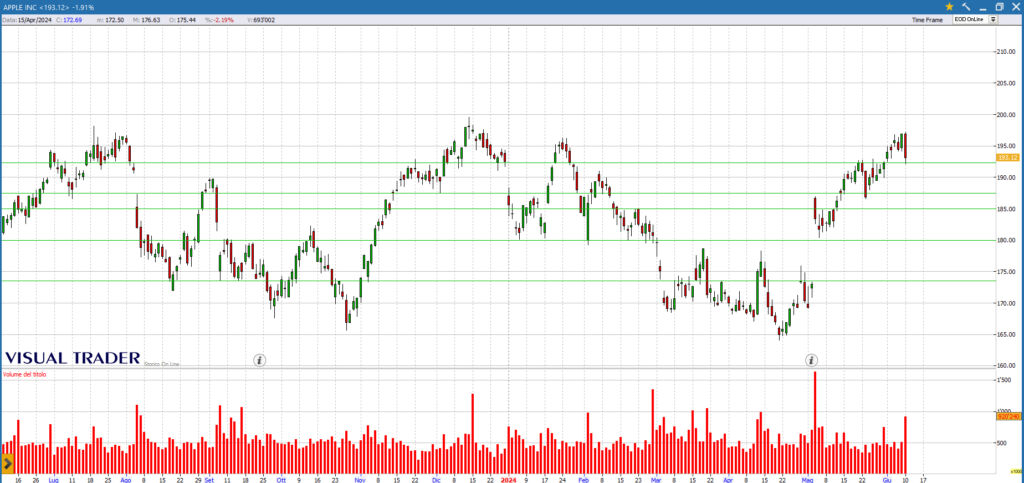The width and height of the screenshot is (1024, 483).
Task: Click the close value 172.69
Action: click(x=71, y=20)
